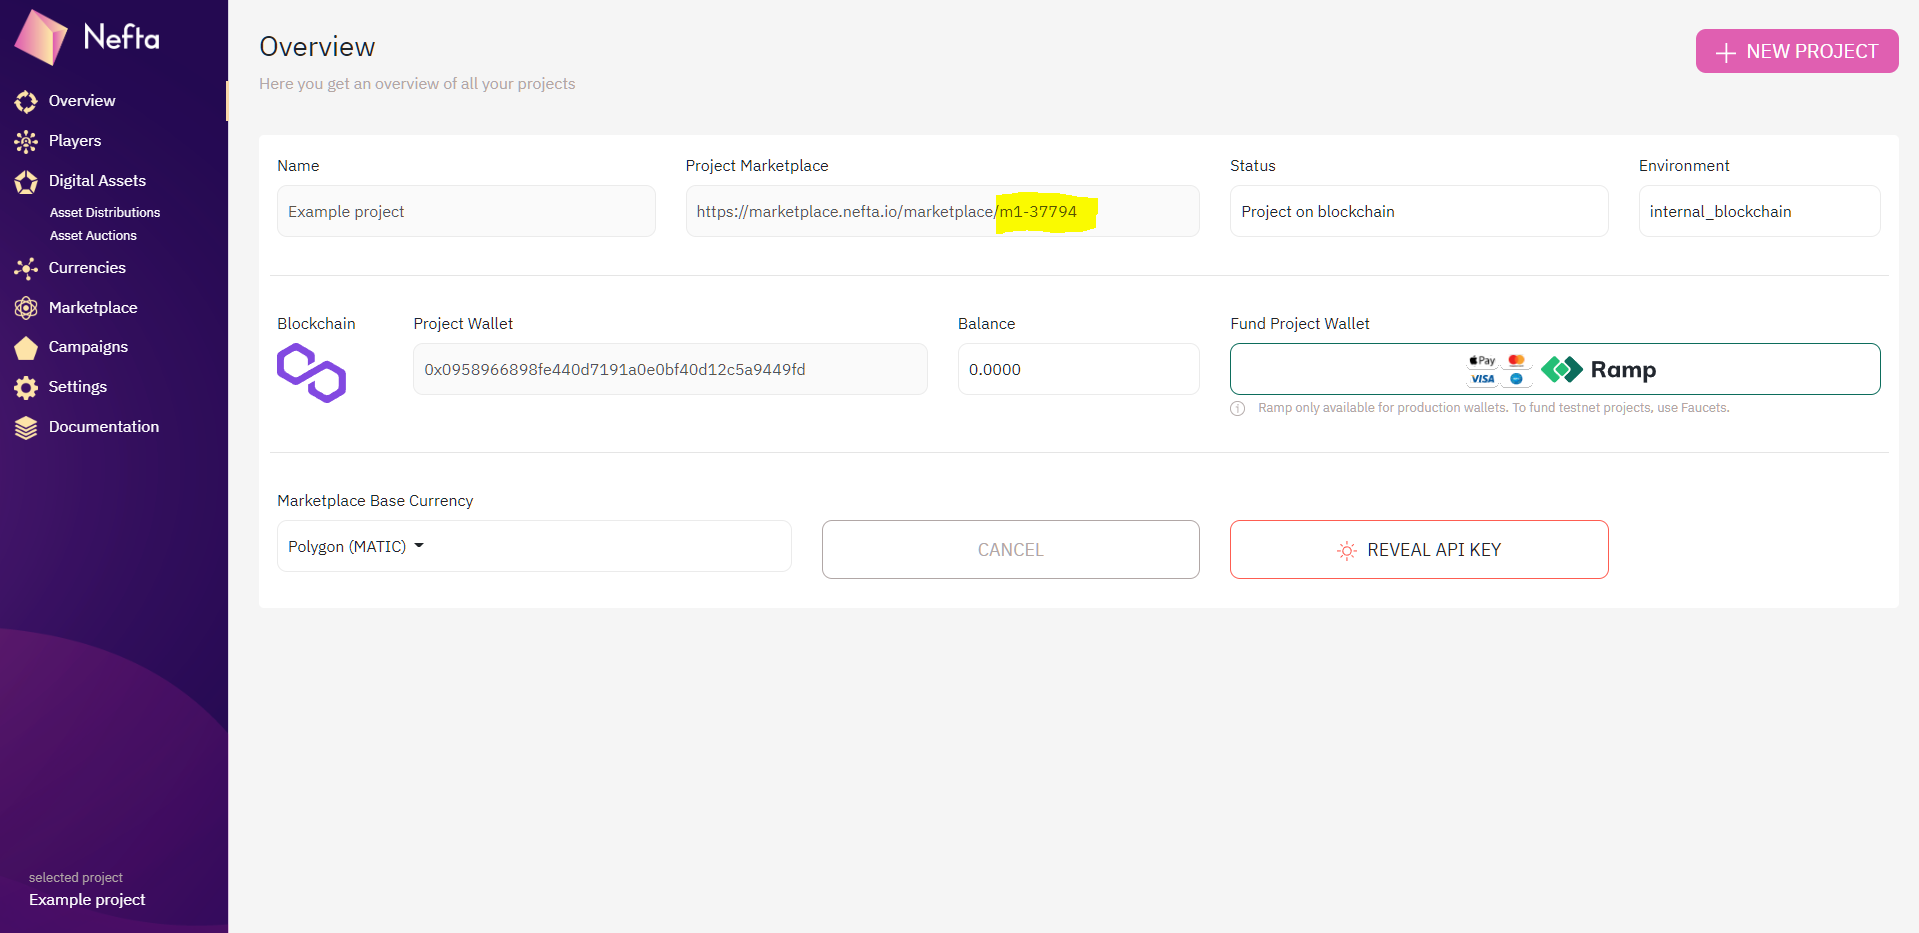
Task: Click the Project Marketplace label
Action: click(x=757, y=166)
